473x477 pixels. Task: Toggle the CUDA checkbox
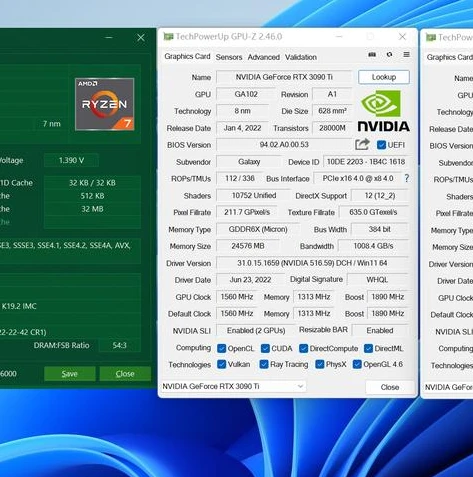[x=265, y=348]
